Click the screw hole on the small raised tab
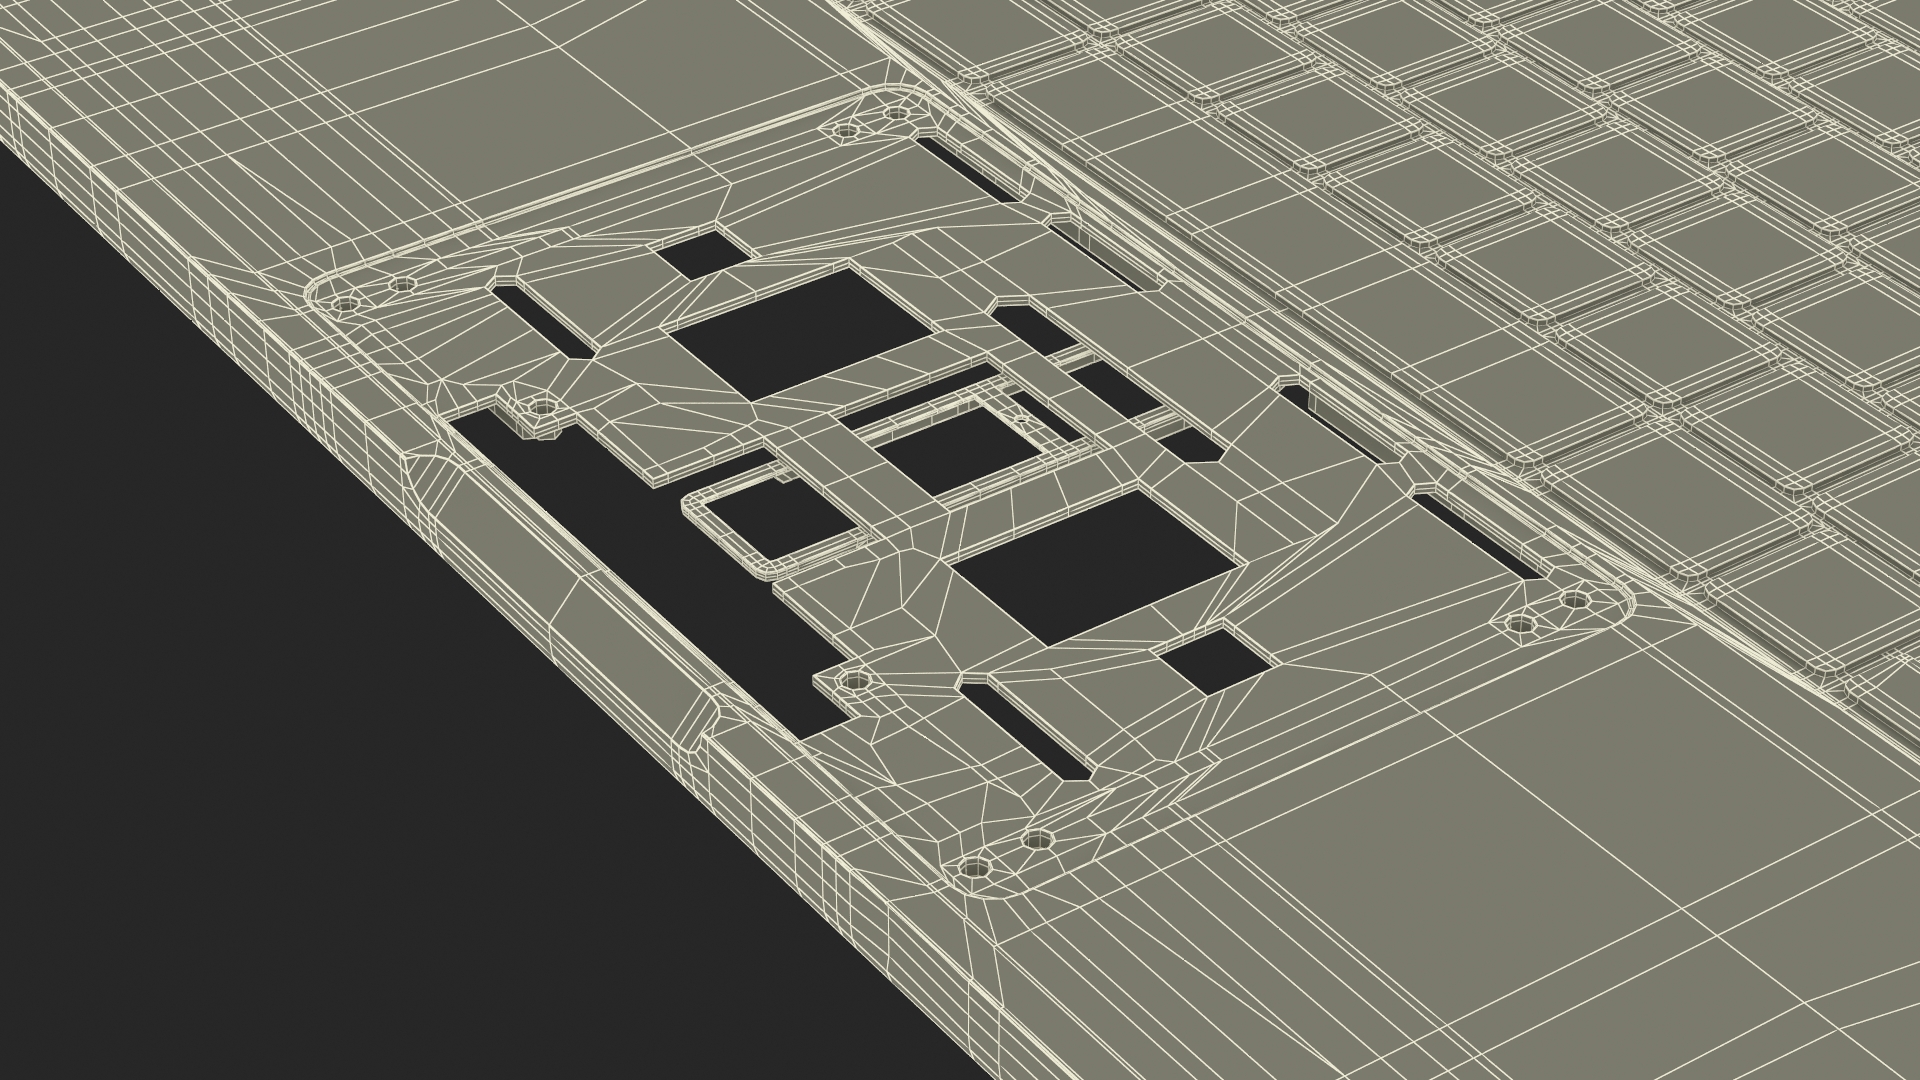This screenshot has width=1920, height=1080. pyautogui.click(x=543, y=408)
